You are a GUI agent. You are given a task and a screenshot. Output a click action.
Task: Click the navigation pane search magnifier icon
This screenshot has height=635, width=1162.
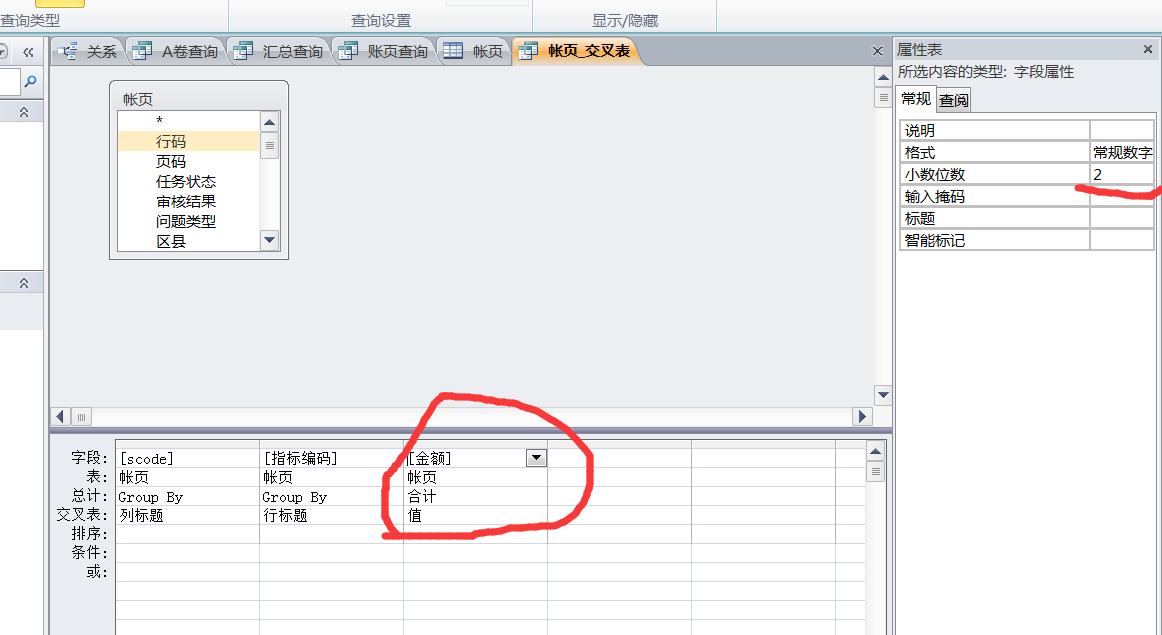(30, 82)
